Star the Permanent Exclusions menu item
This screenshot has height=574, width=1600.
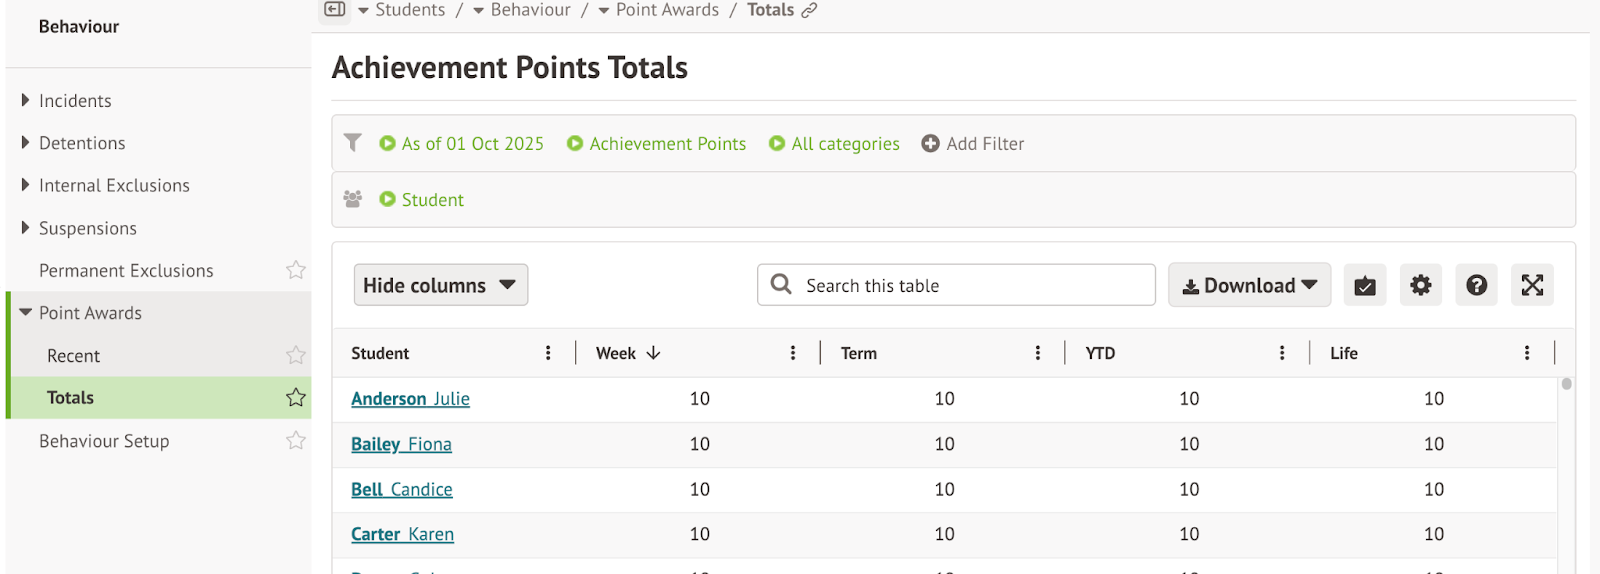(295, 270)
